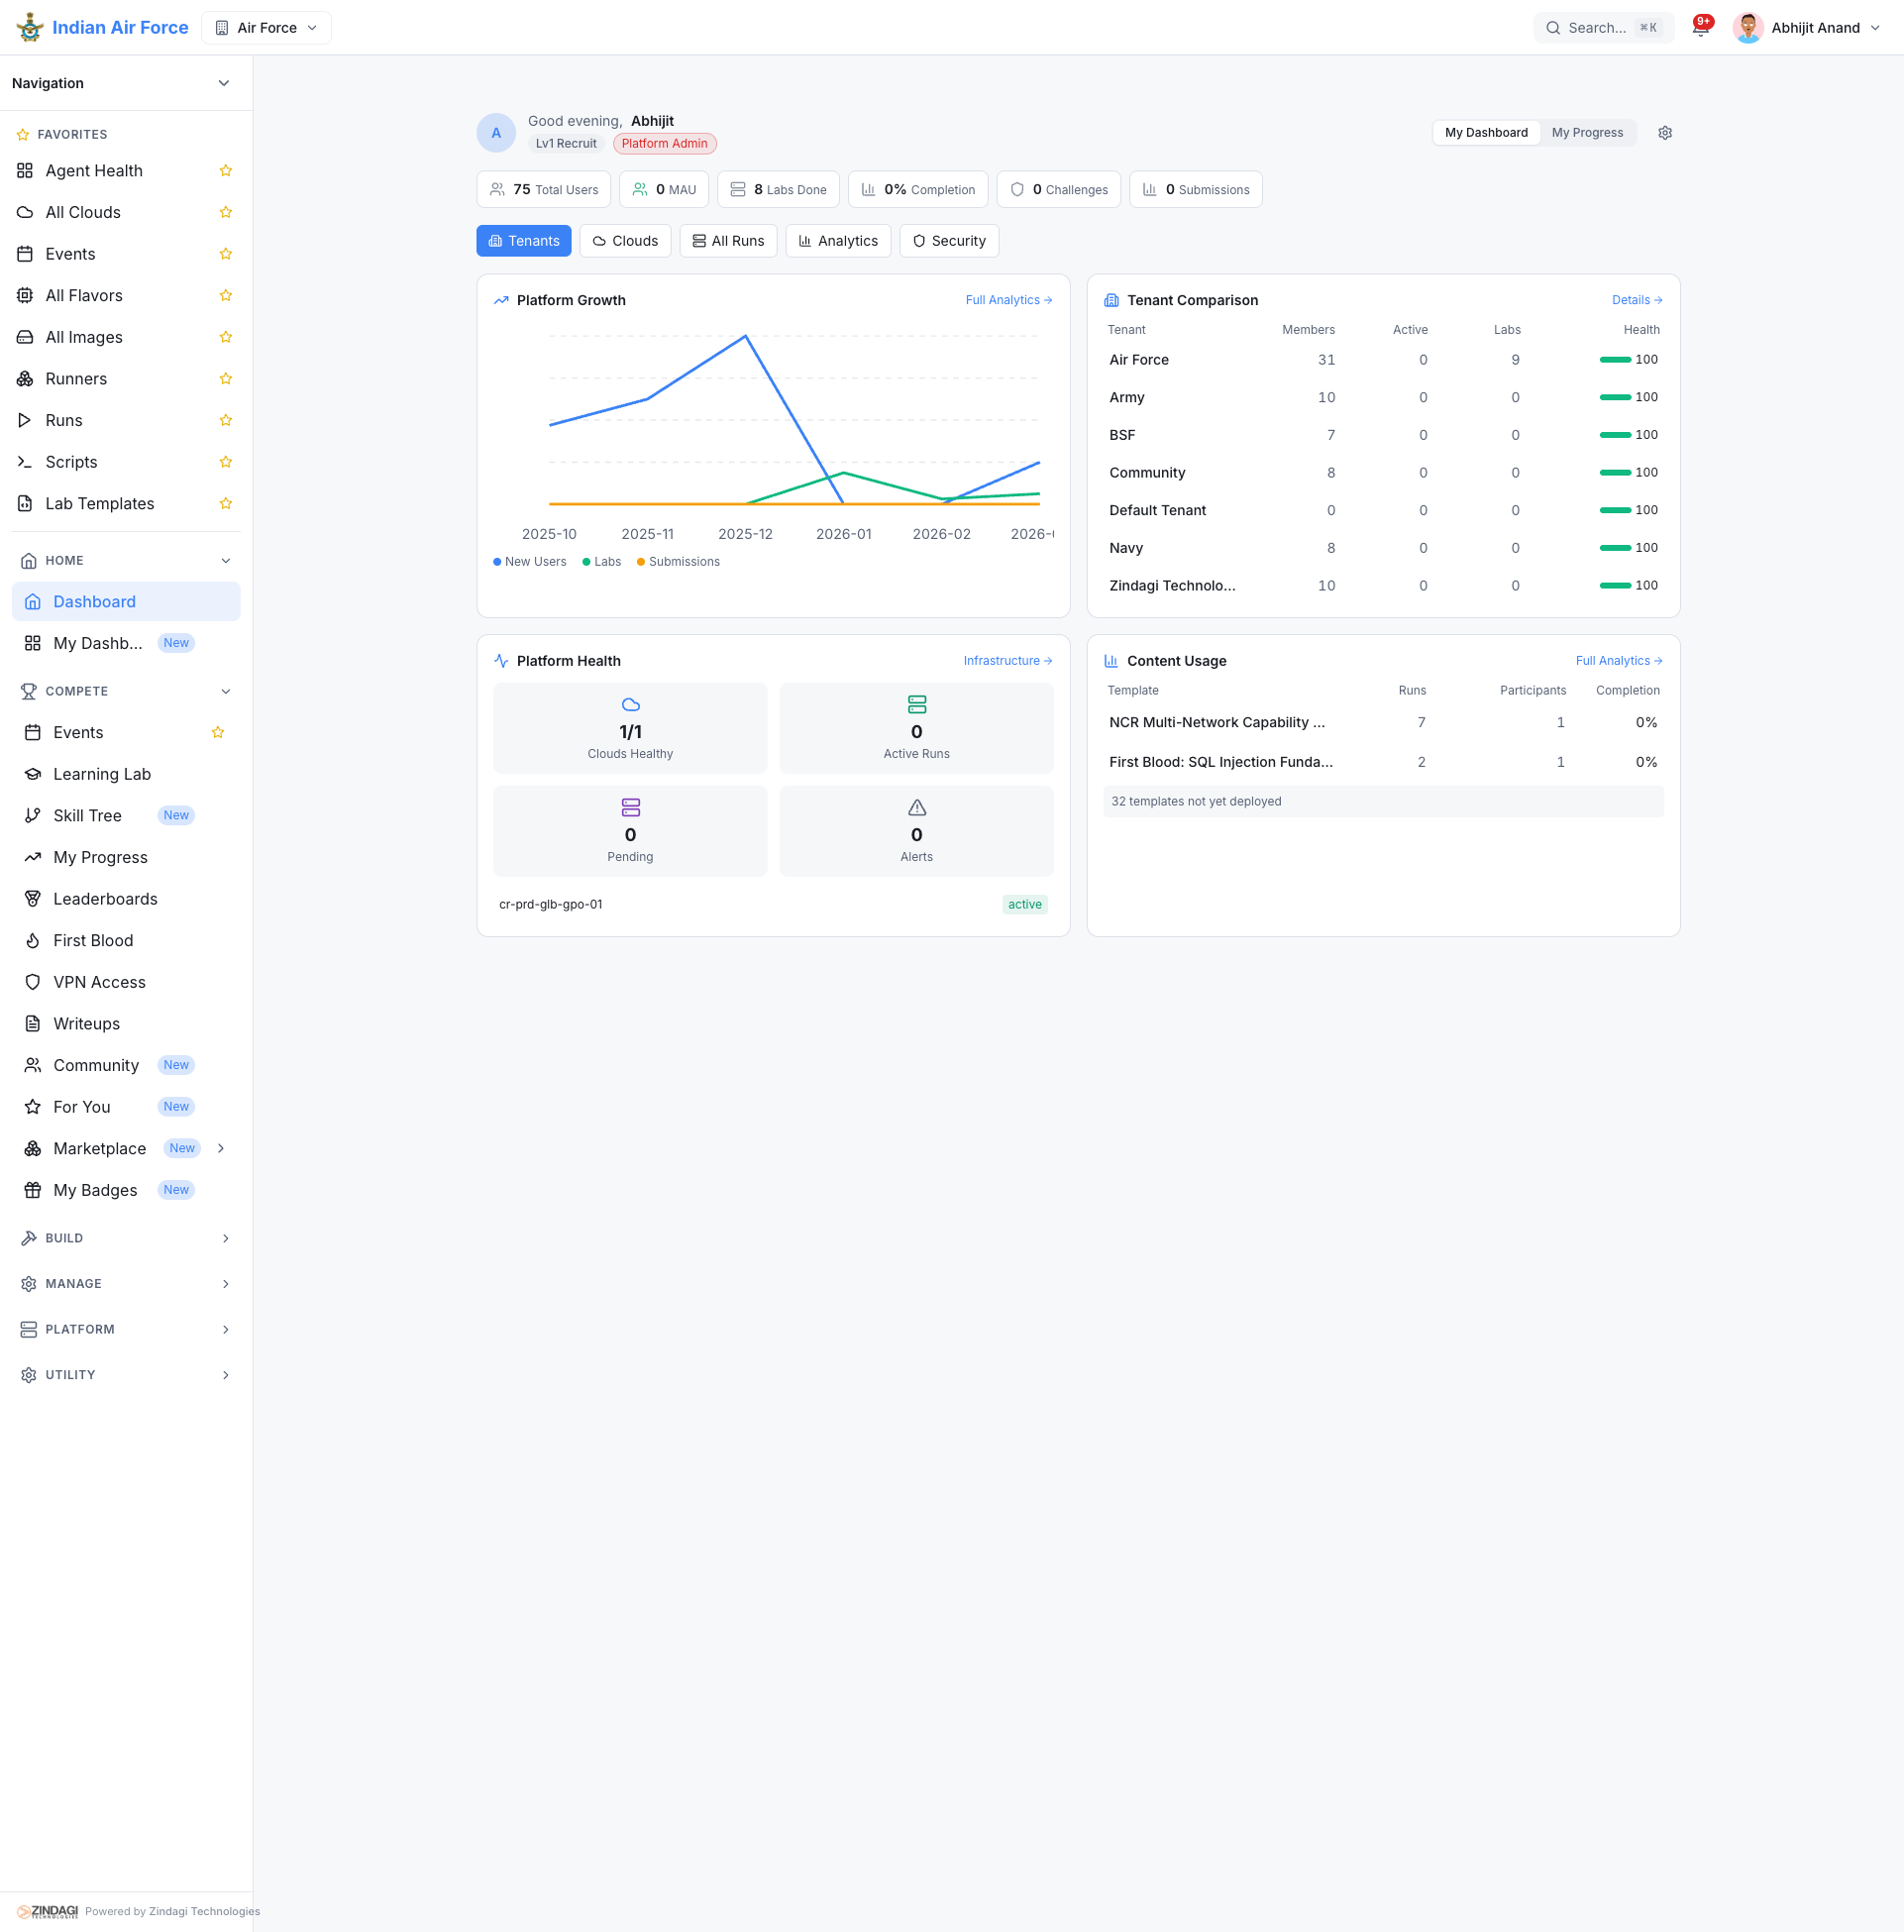This screenshot has height=1932, width=1904.
Task: Switch to the My Progress view tab
Action: click(x=1587, y=133)
